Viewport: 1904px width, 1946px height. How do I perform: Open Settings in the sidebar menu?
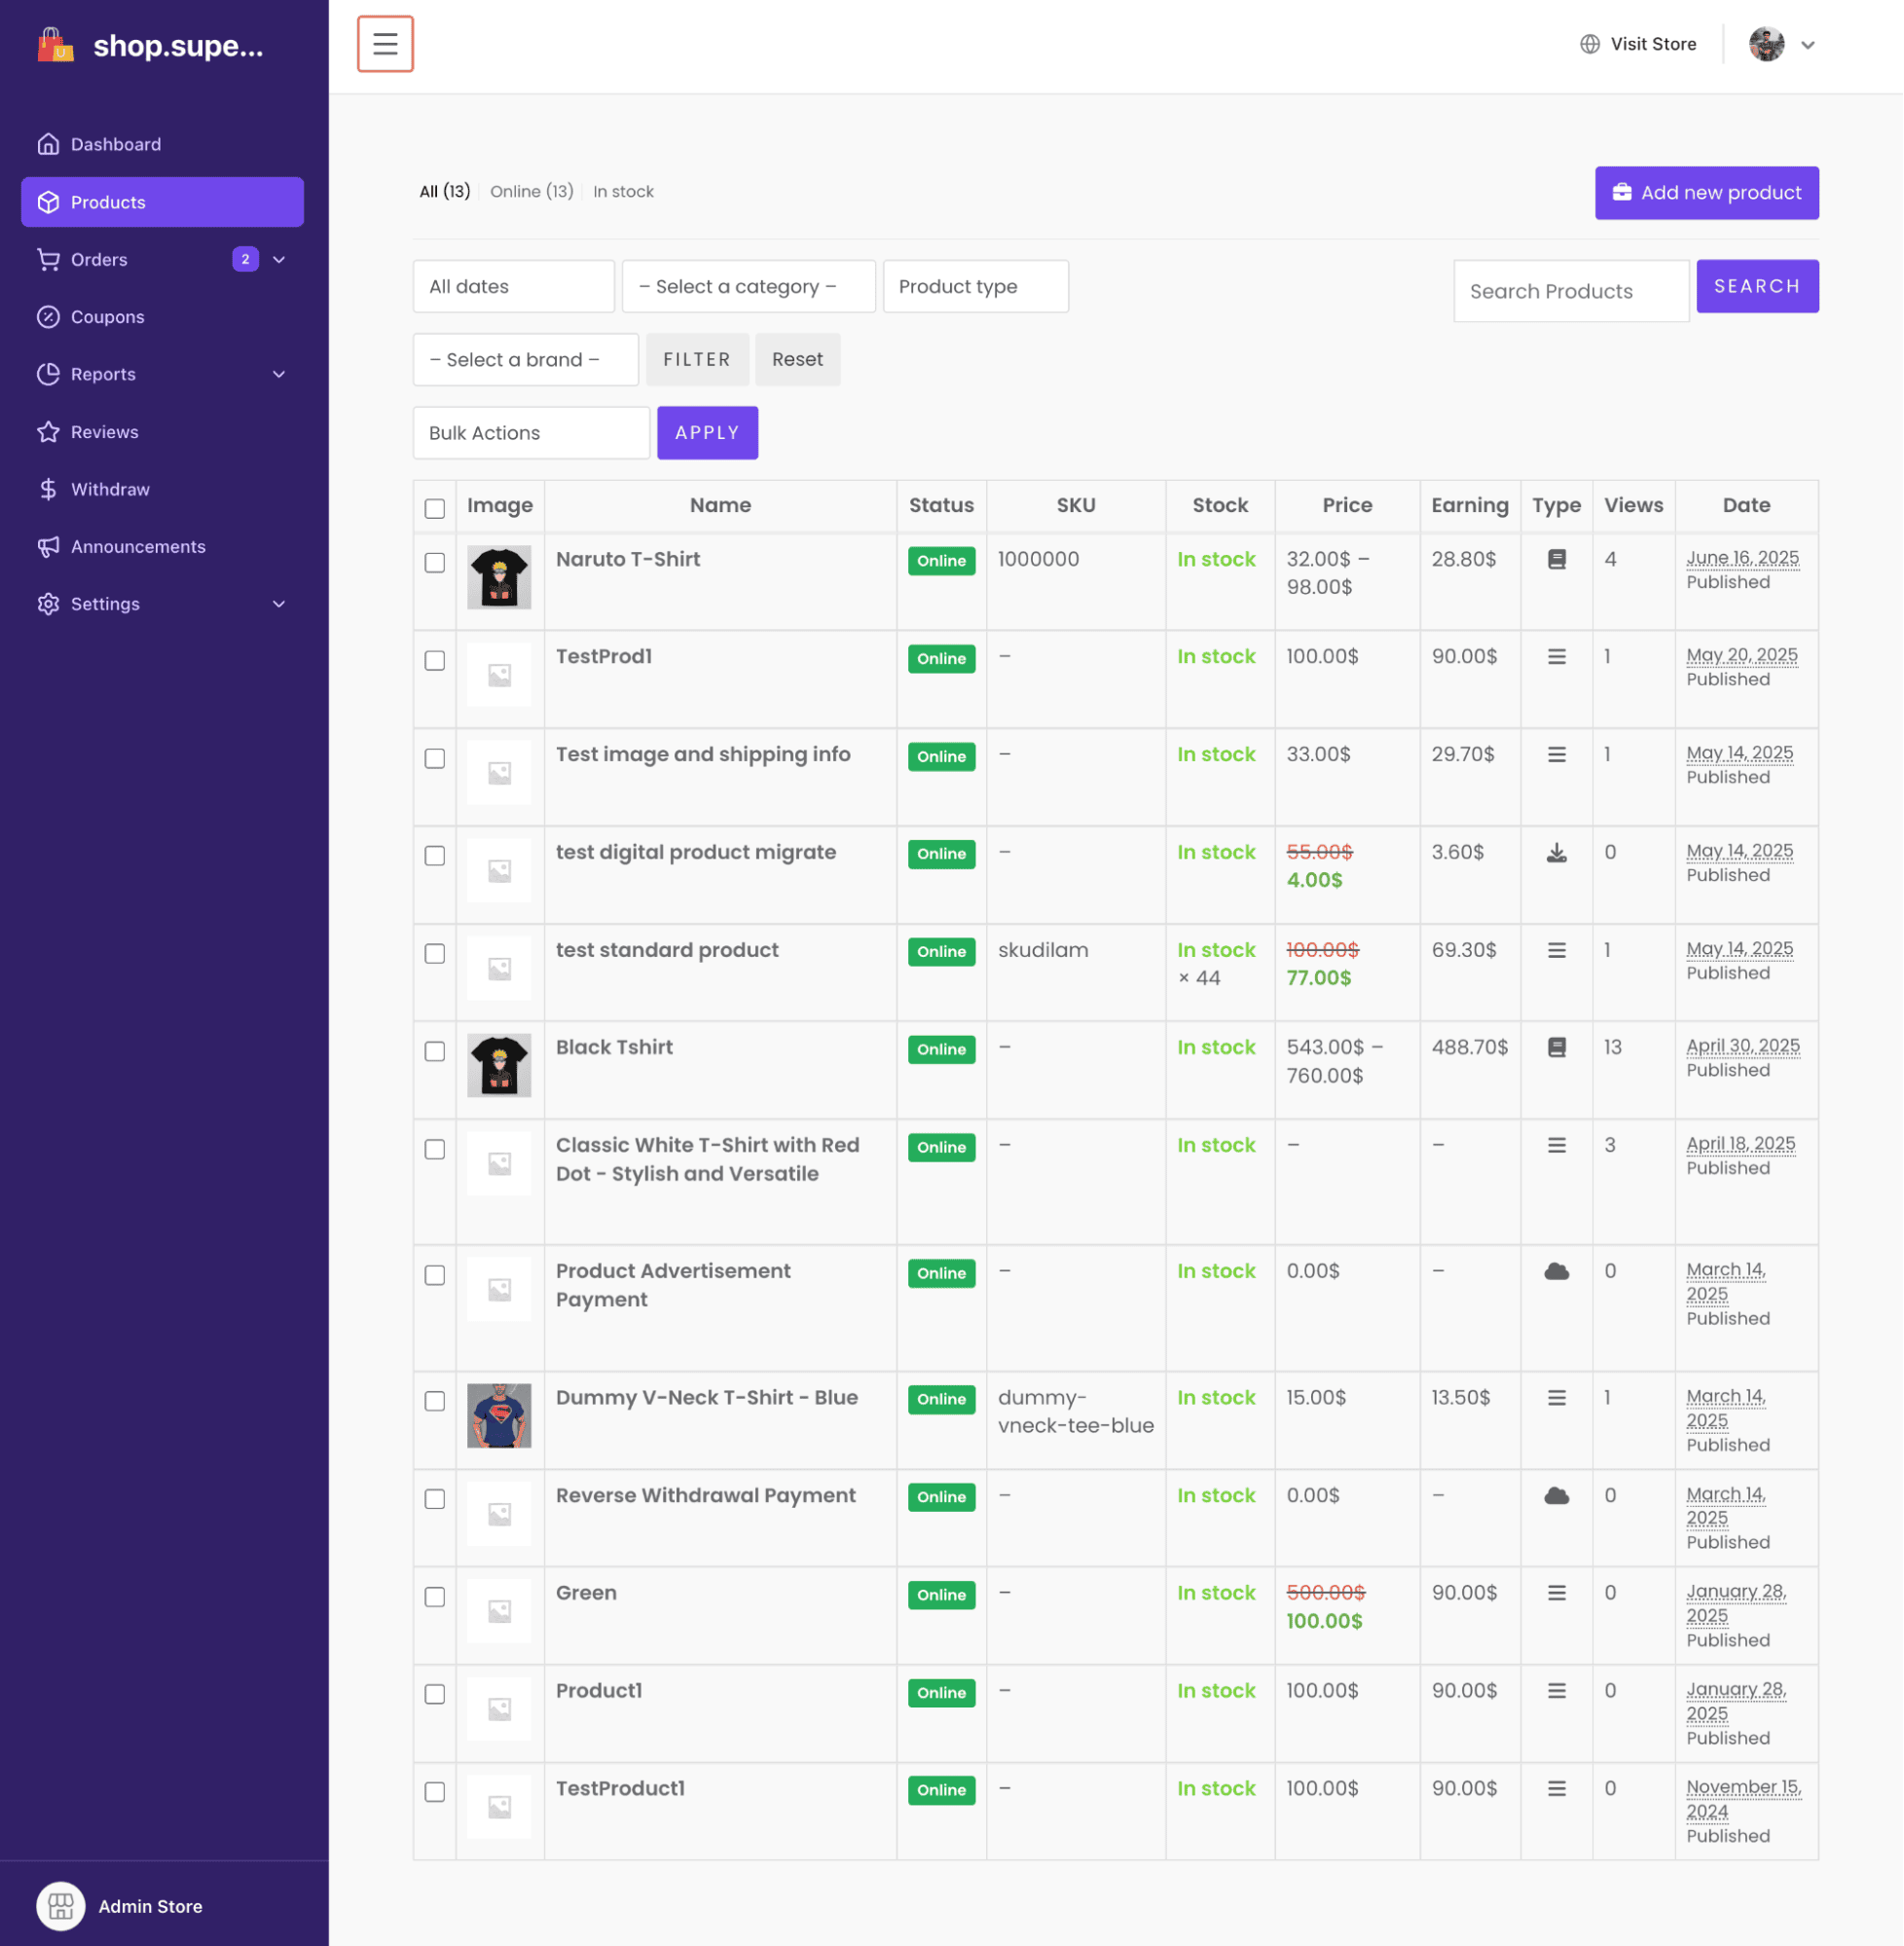105,603
